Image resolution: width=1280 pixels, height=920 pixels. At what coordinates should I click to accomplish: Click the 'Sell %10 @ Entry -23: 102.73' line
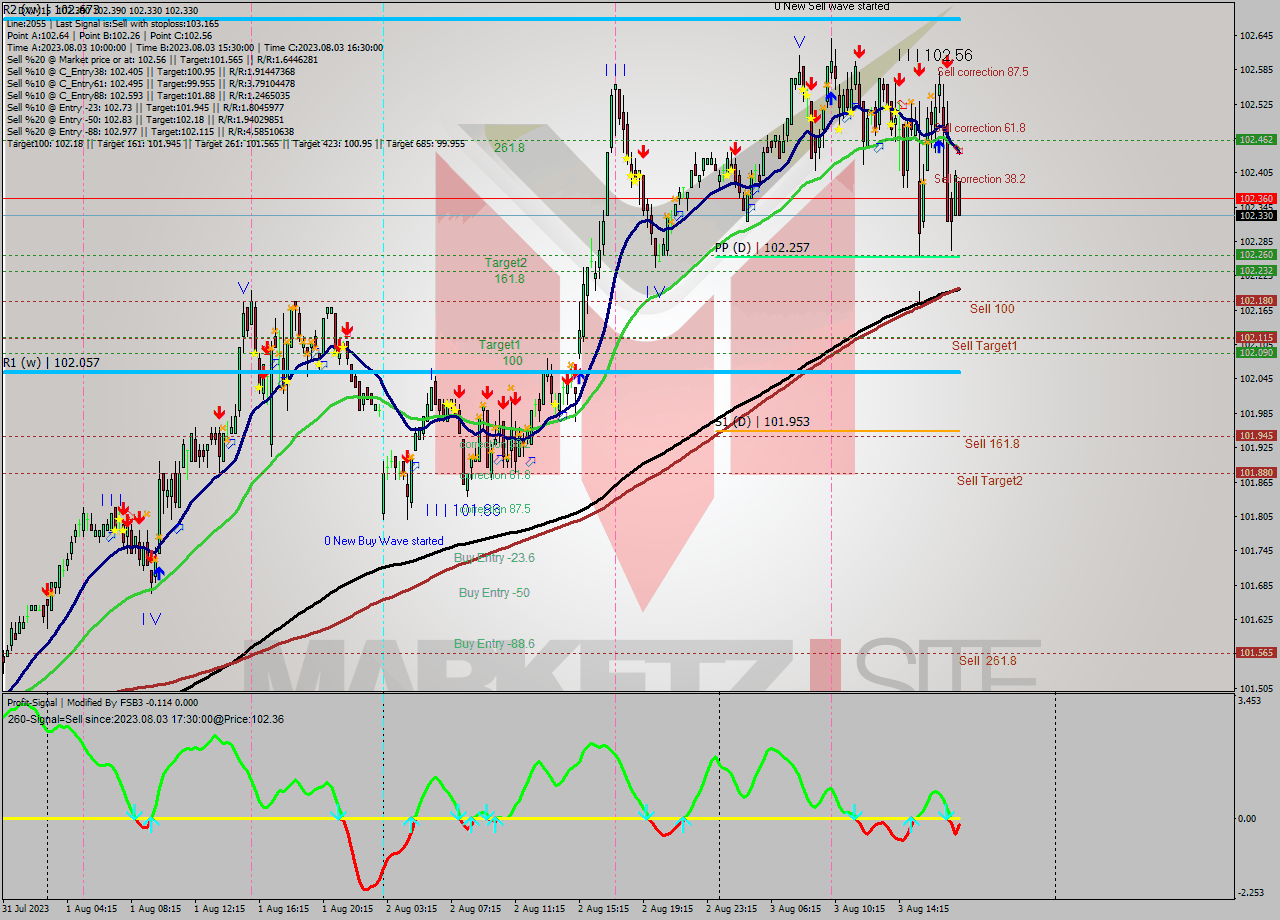click(x=148, y=107)
